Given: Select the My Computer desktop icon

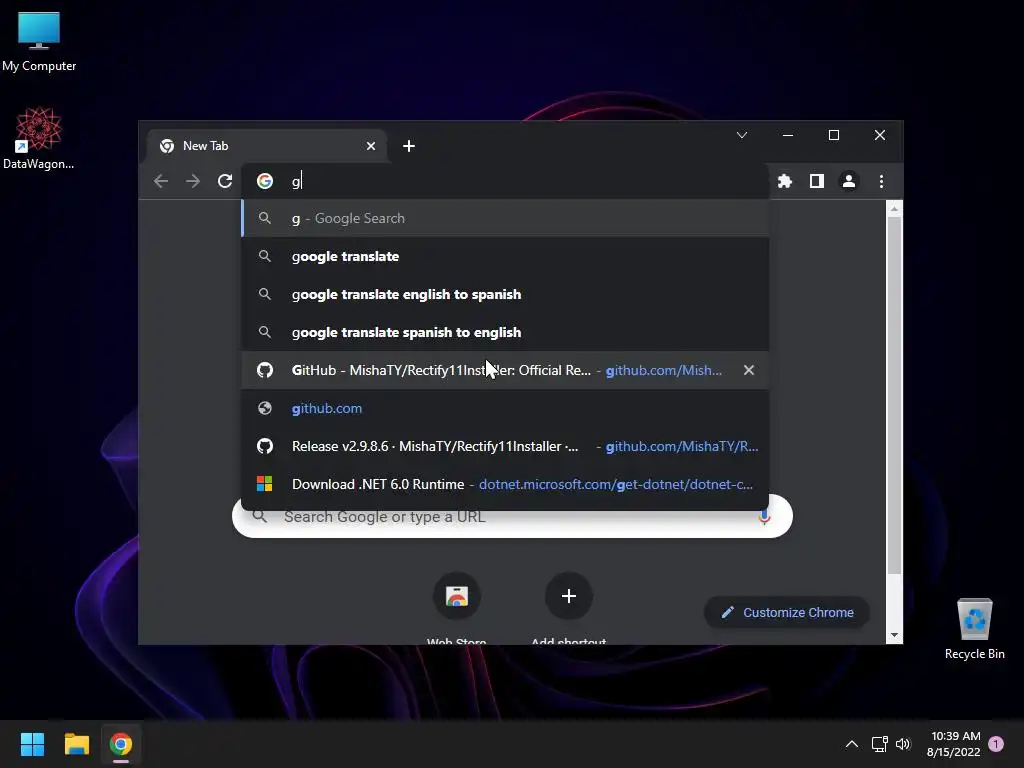Looking at the screenshot, I should click(39, 42).
